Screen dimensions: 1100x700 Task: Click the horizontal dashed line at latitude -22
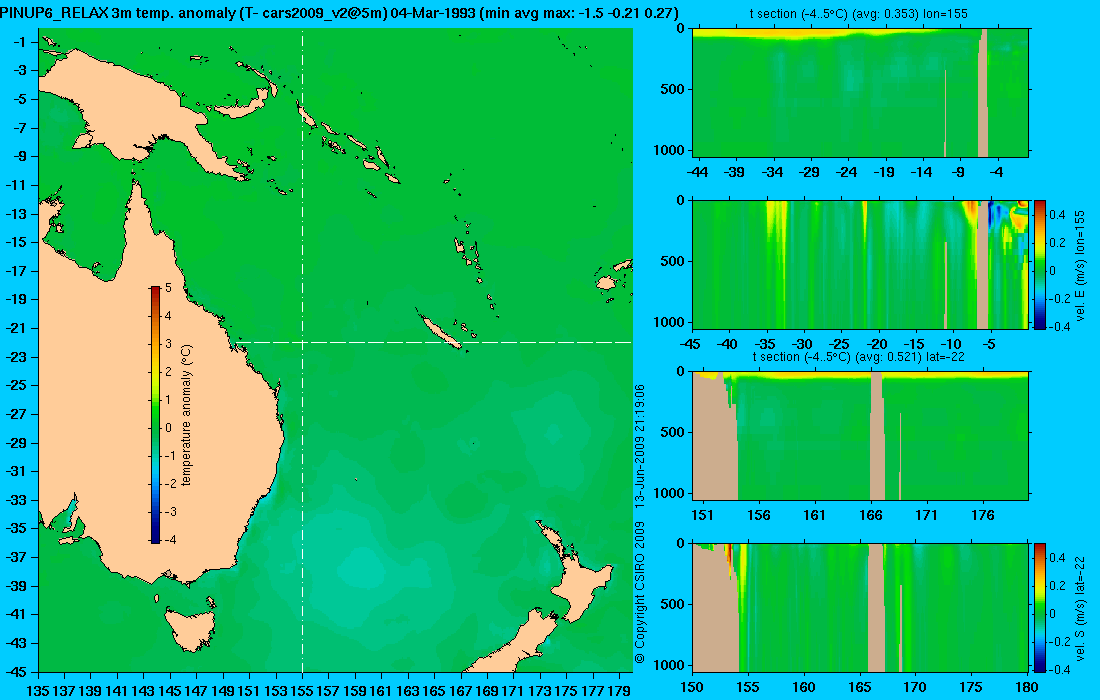tap(434, 342)
